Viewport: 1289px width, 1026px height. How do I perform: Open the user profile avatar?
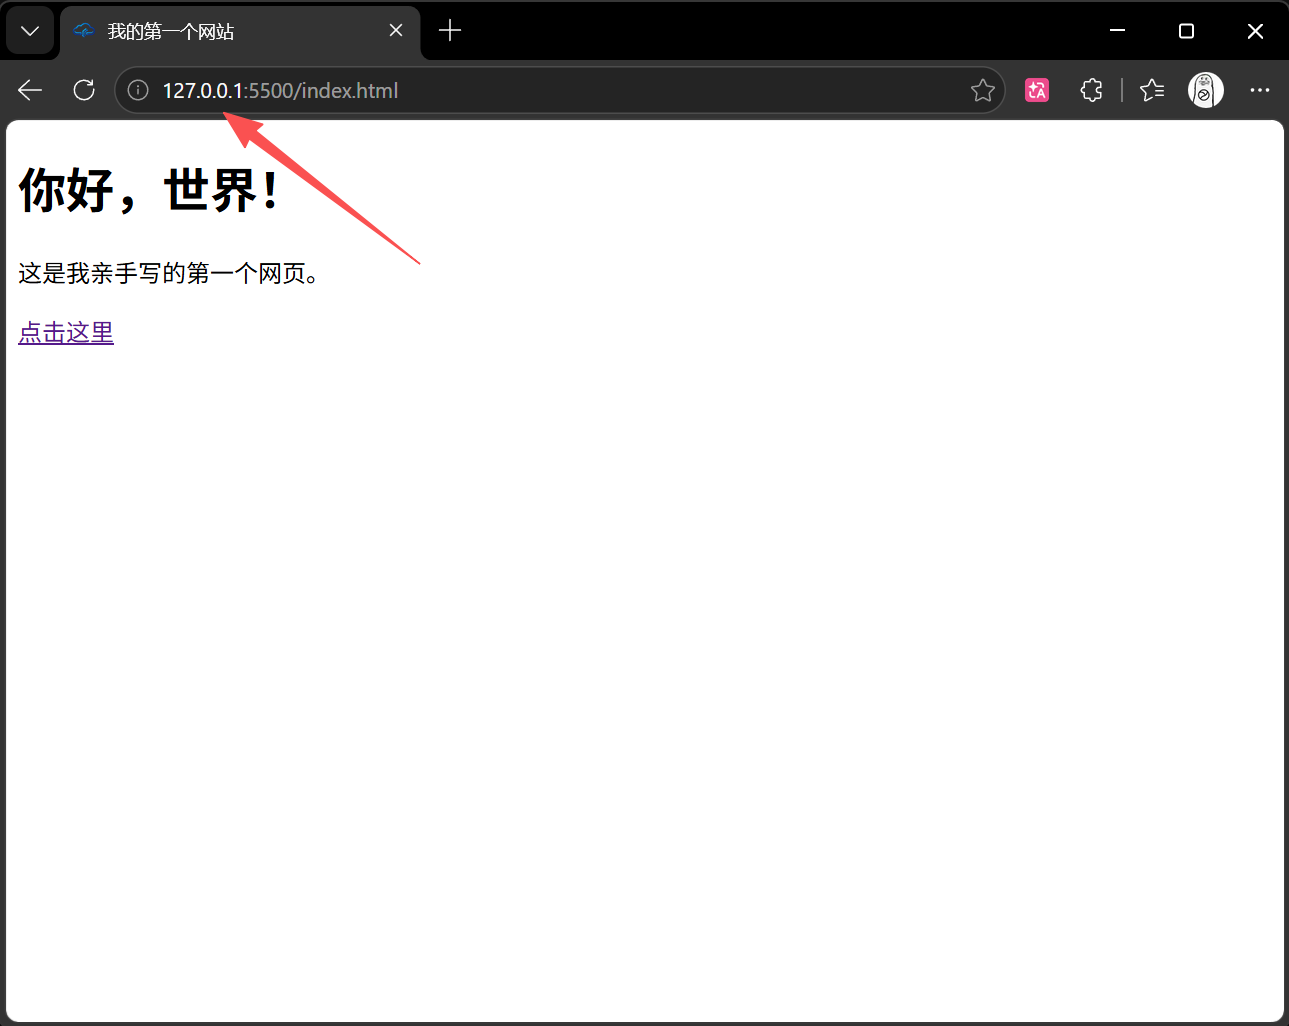(1205, 90)
